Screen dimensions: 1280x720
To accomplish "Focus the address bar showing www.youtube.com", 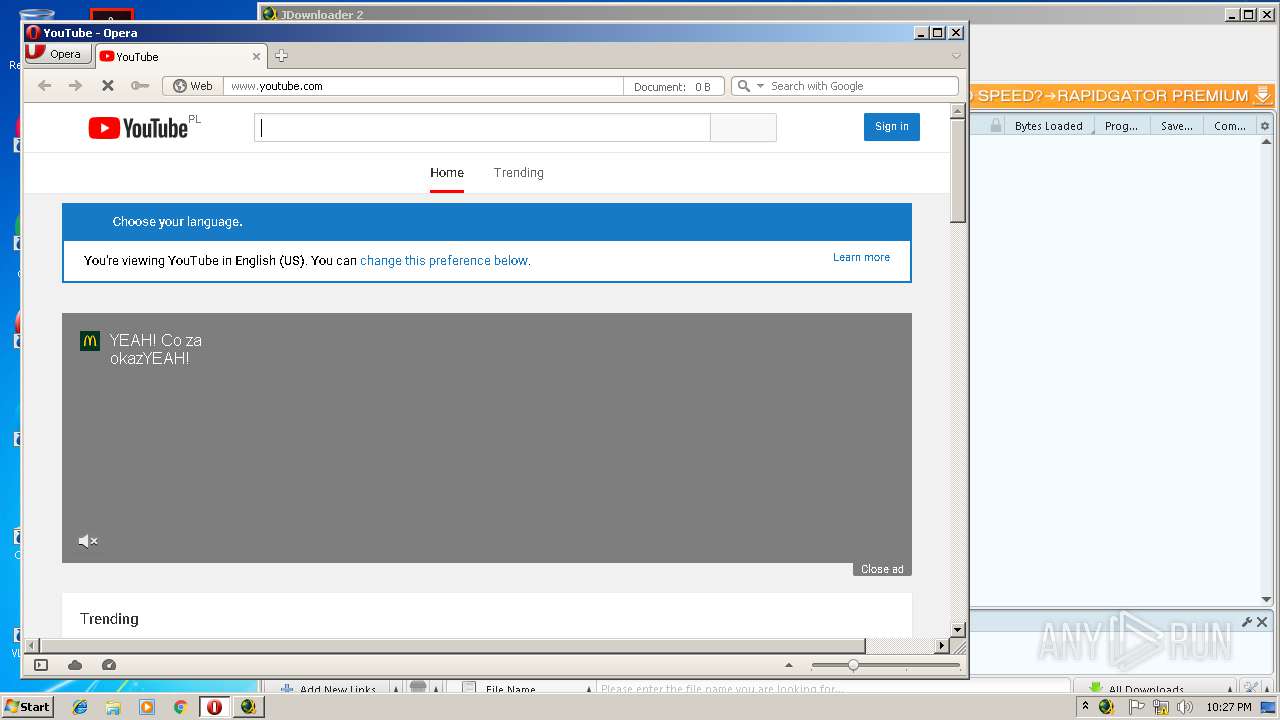I will tap(423, 86).
